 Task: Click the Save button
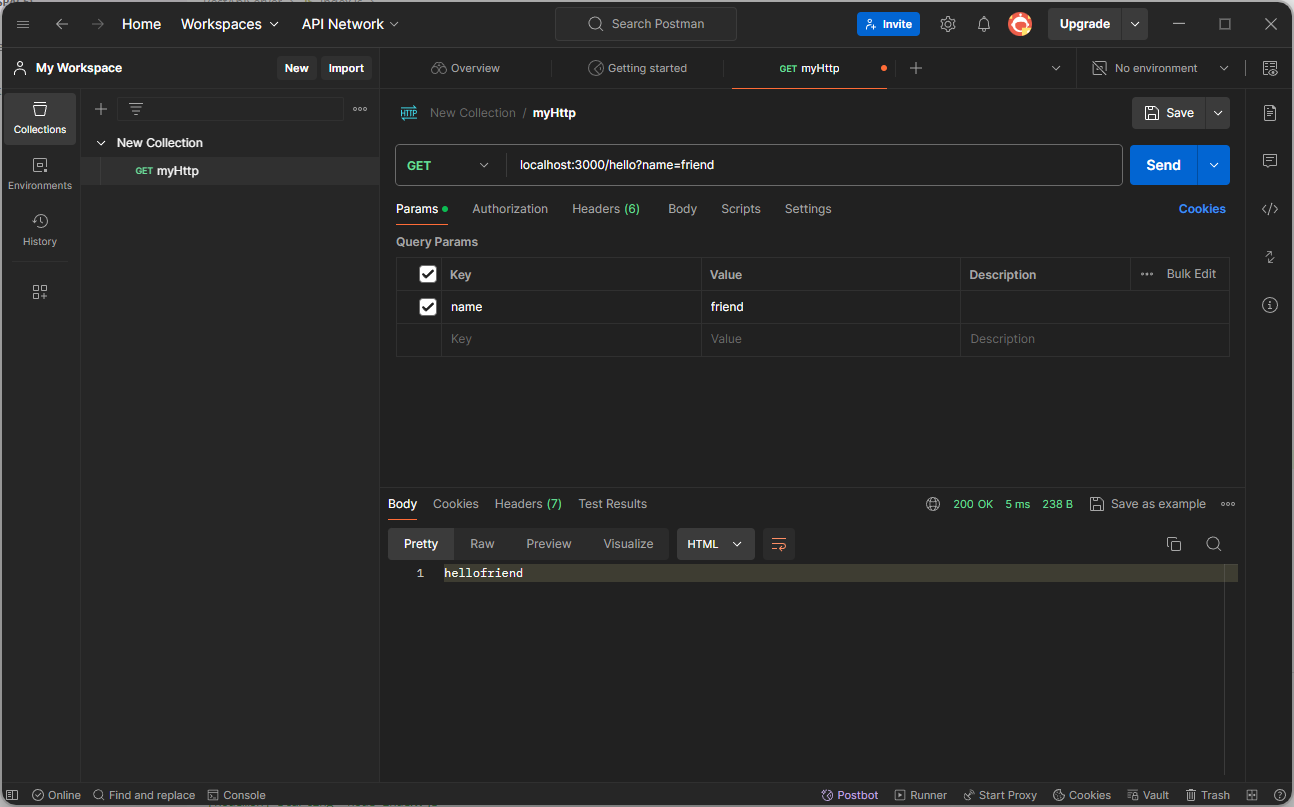click(1169, 113)
